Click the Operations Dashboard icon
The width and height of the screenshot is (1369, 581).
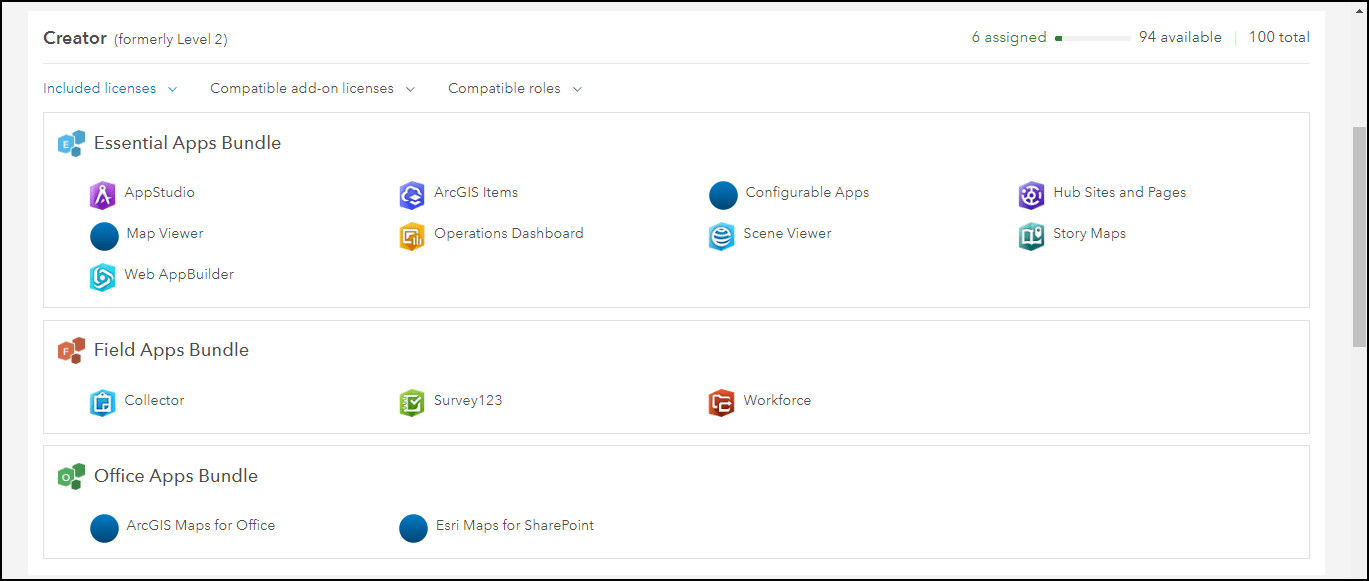tap(412, 236)
